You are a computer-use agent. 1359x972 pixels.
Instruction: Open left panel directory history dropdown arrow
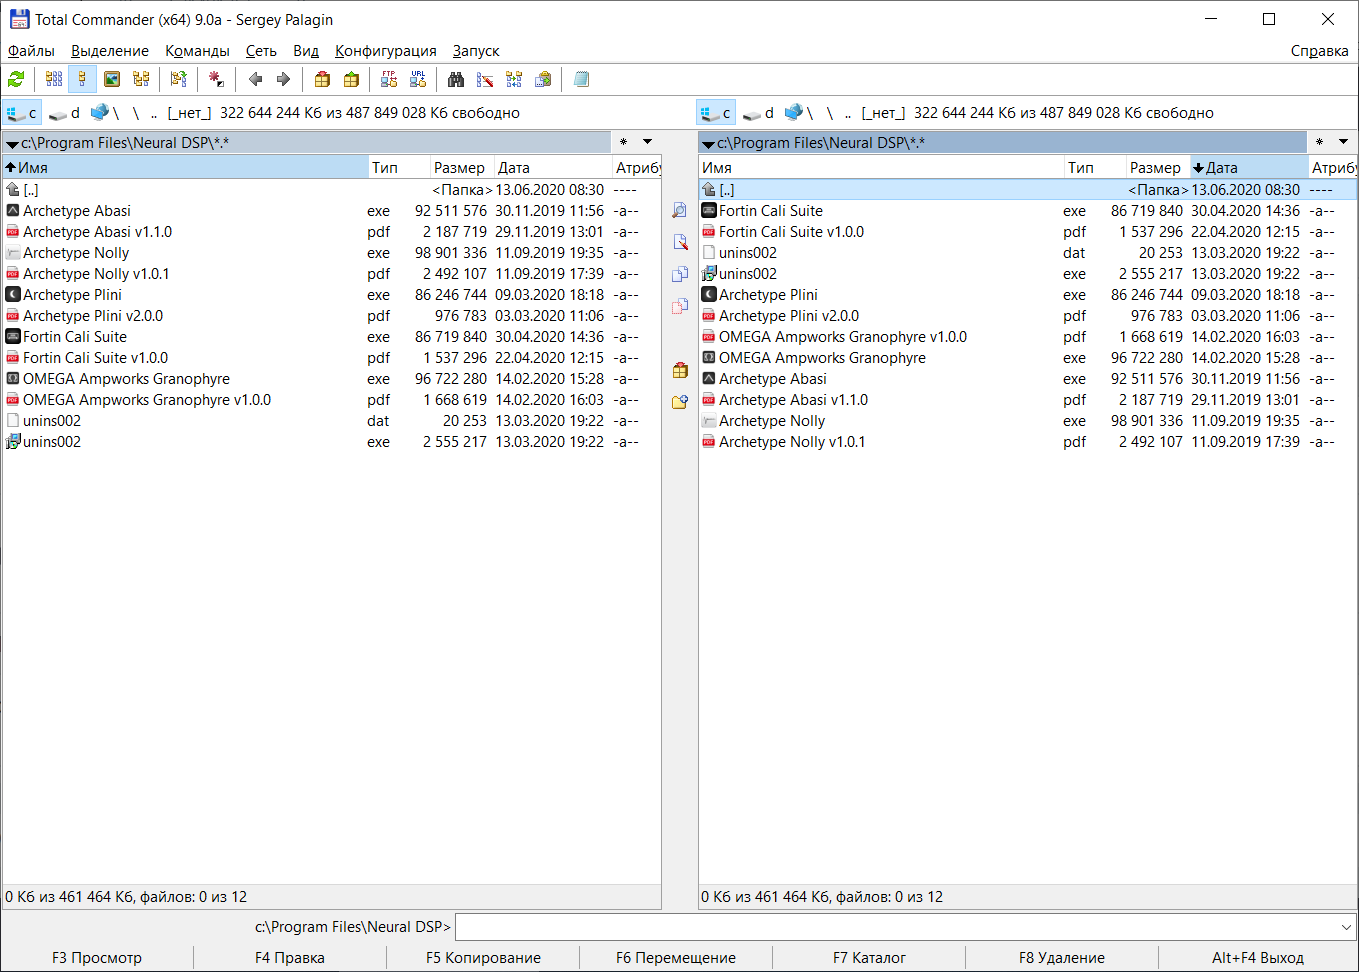(x=647, y=142)
